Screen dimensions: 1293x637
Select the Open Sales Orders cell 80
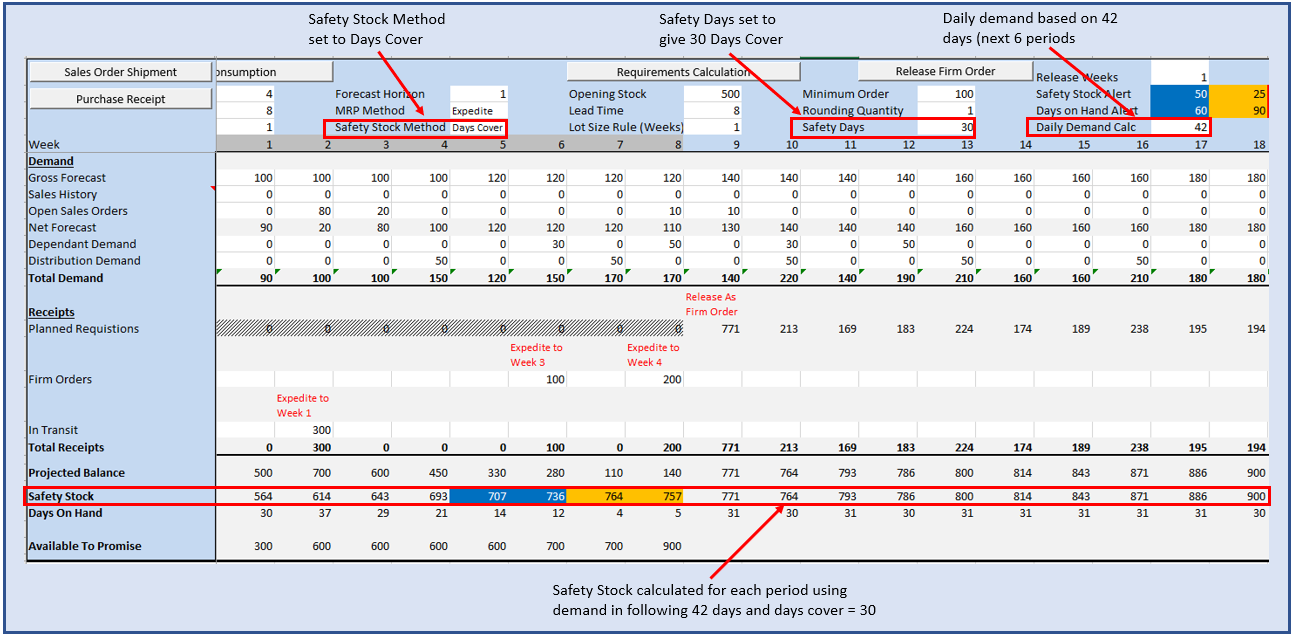(x=304, y=211)
